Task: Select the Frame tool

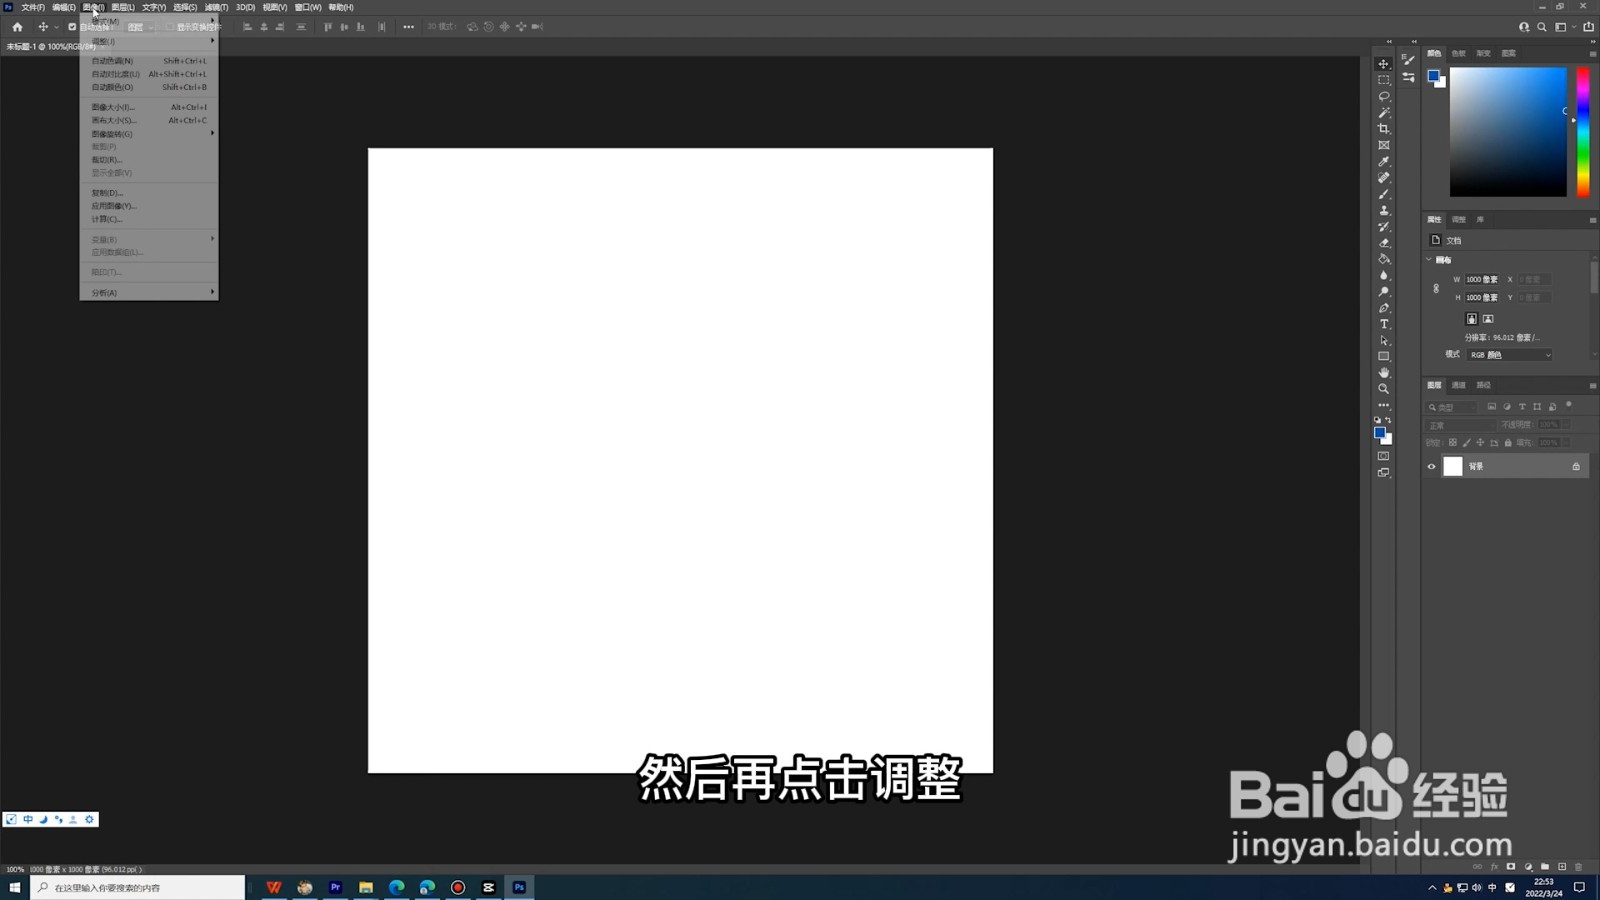Action: point(1384,145)
